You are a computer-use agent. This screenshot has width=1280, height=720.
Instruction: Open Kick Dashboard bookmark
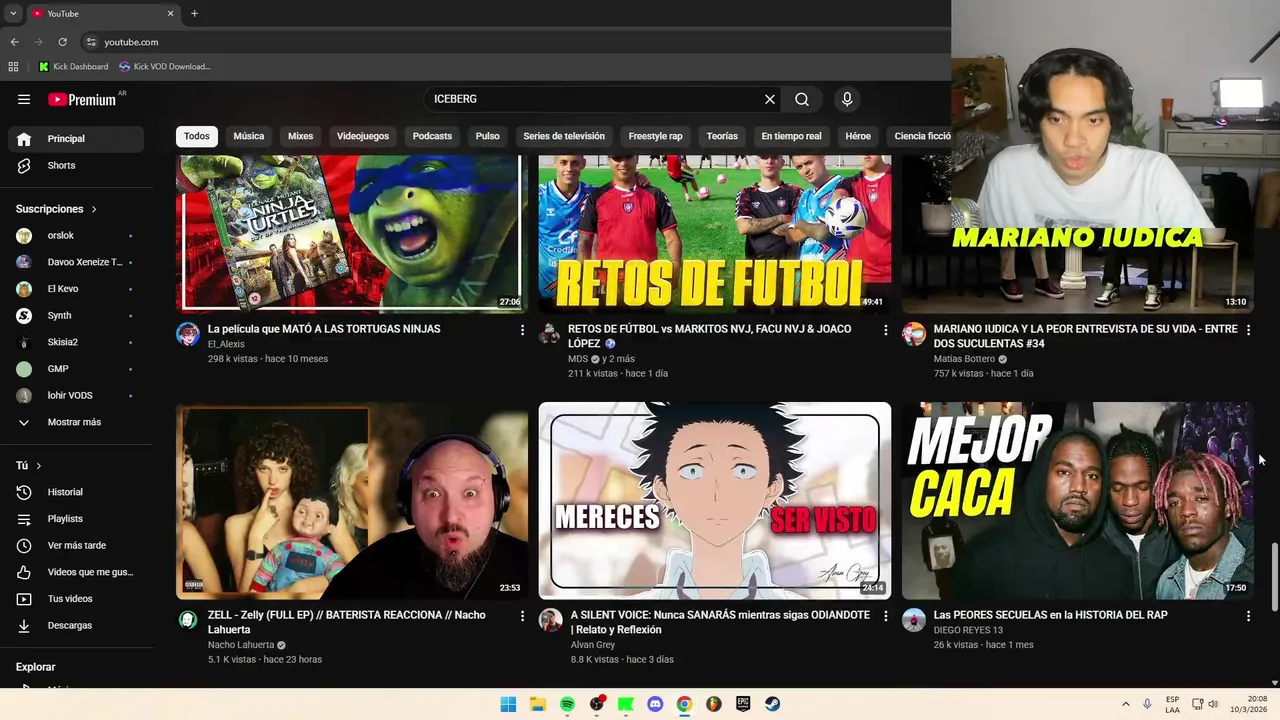[74, 67]
